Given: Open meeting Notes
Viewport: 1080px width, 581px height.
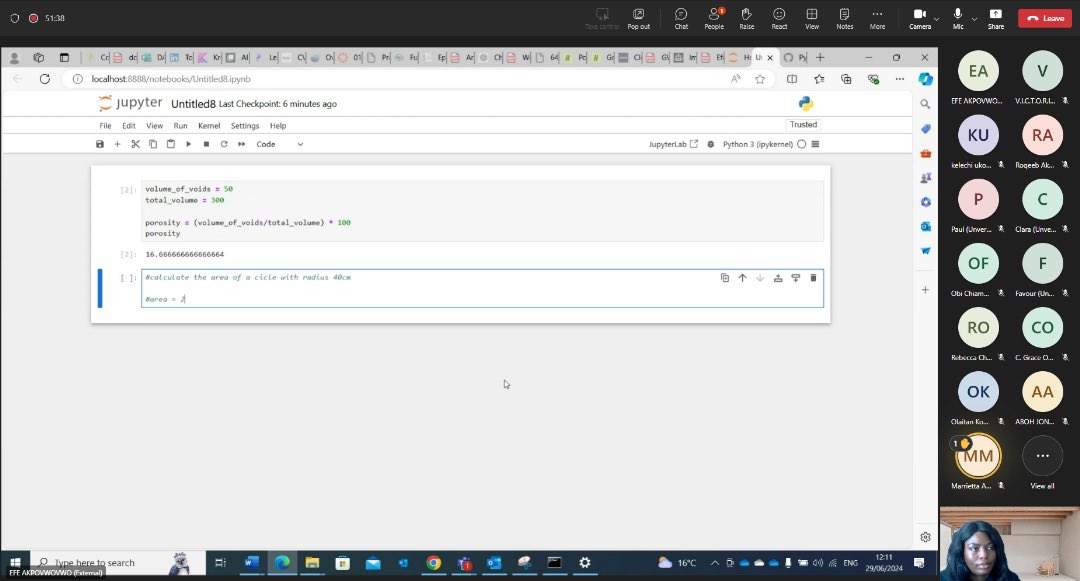Looking at the screenshot, I should [x=844, y=19].
